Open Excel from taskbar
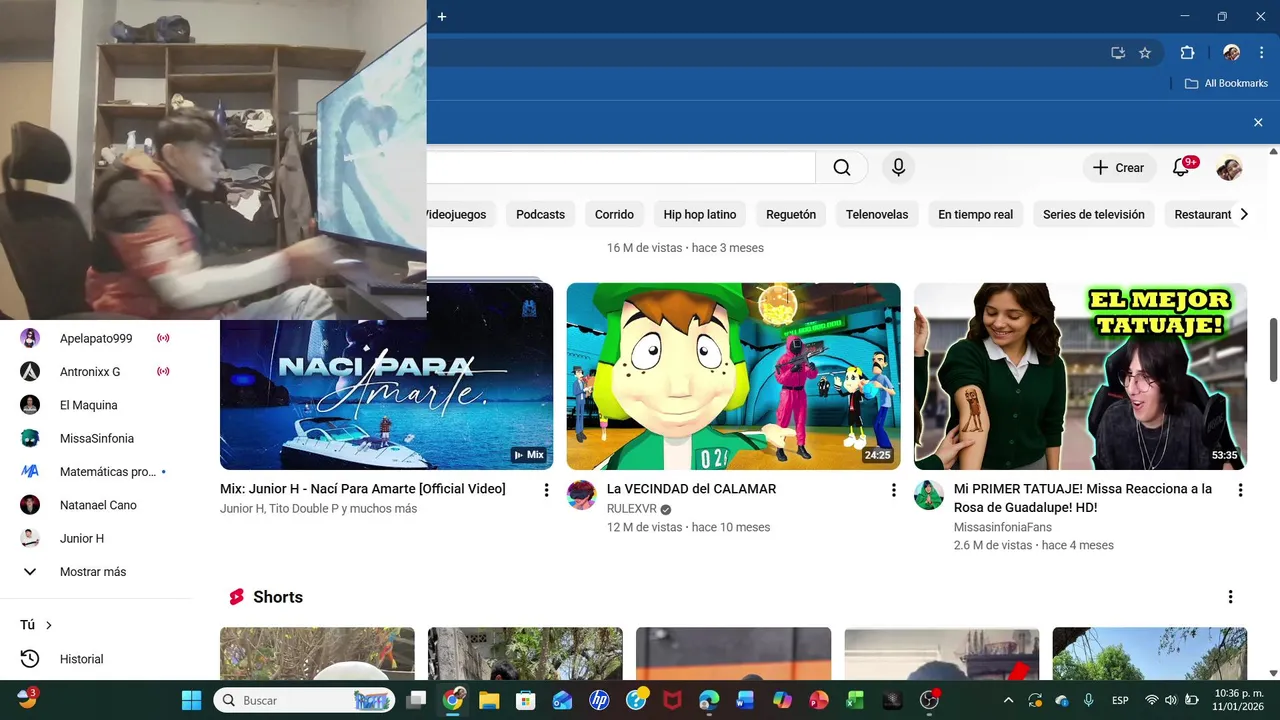Image resolution: width=1280 pixels, height=720 pixels. [x=855, y=700]
